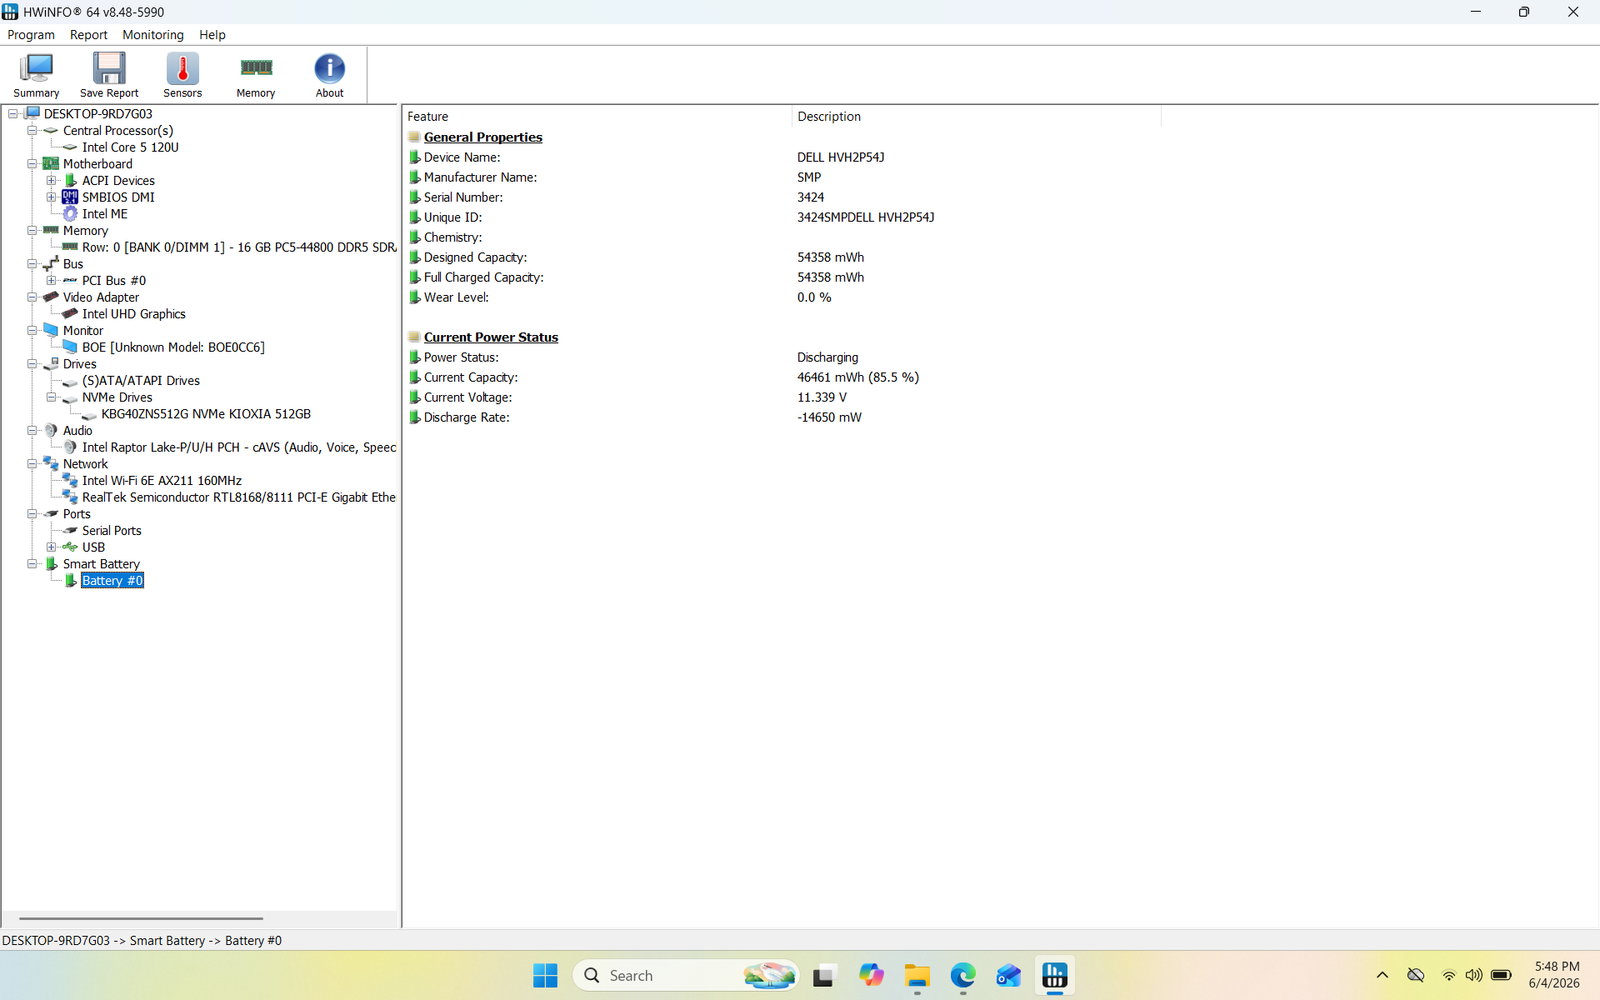Open File Explorer from the taskbar

click(x=917, y=975)
